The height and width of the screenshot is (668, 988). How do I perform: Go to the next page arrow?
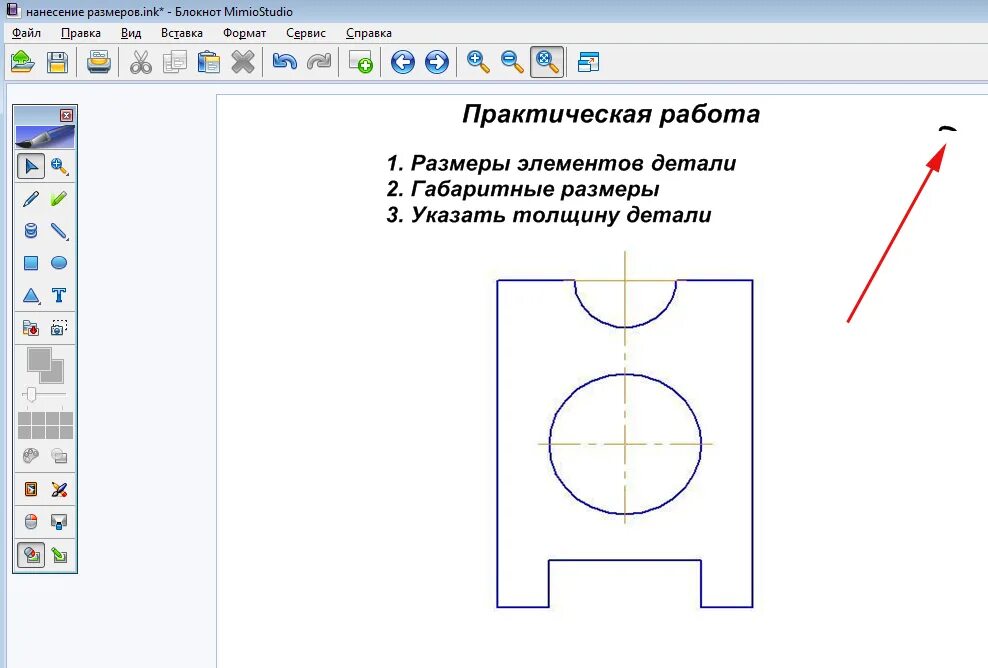tap(437, 62)
